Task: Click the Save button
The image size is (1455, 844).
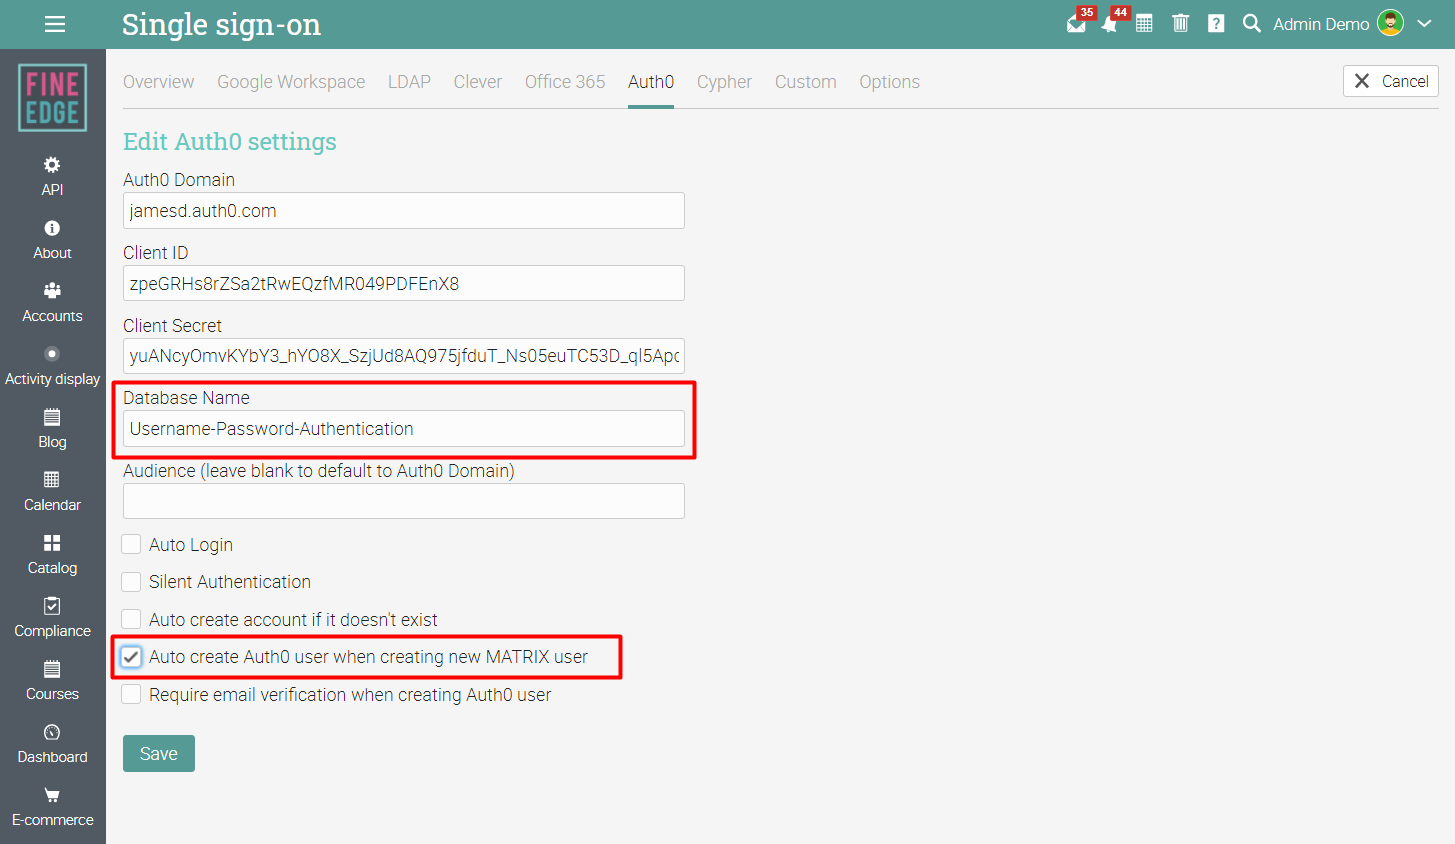Action: 159,754
